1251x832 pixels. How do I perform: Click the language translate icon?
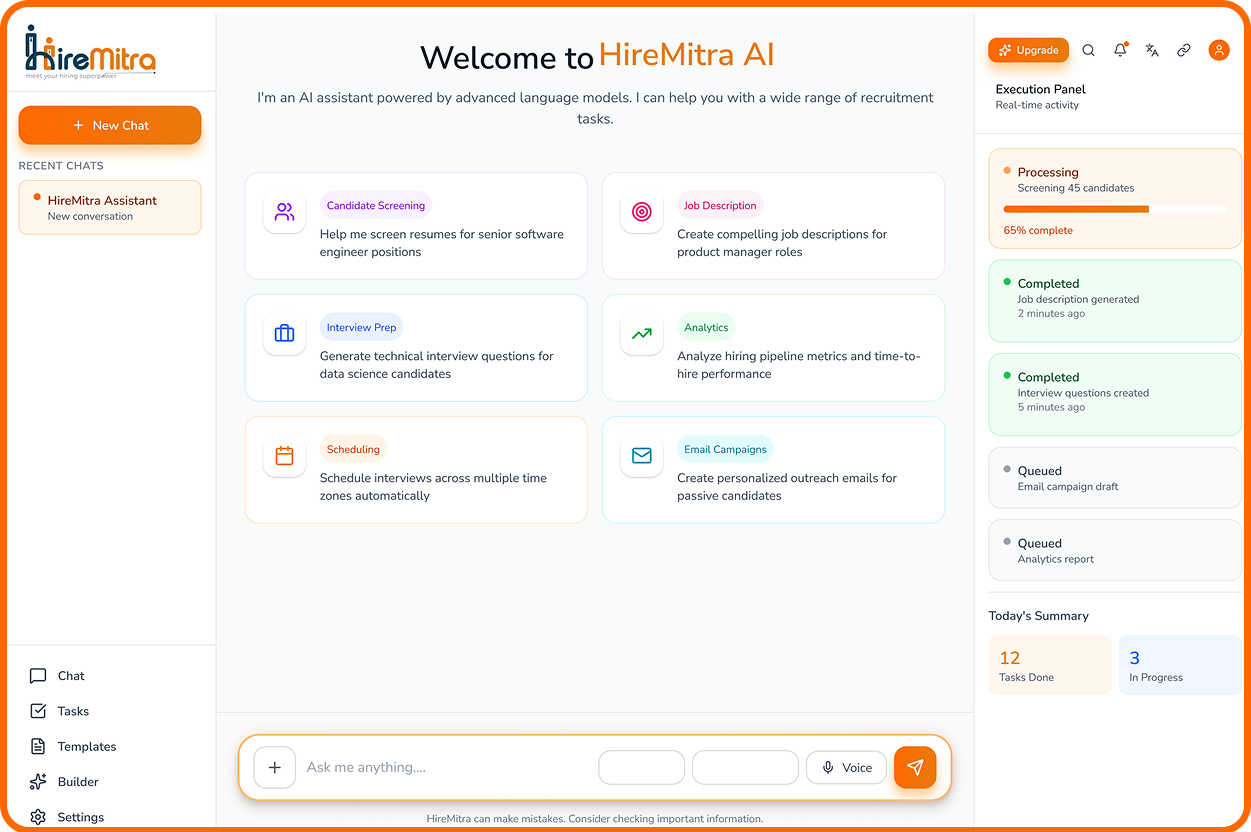tap(1152, 50)
